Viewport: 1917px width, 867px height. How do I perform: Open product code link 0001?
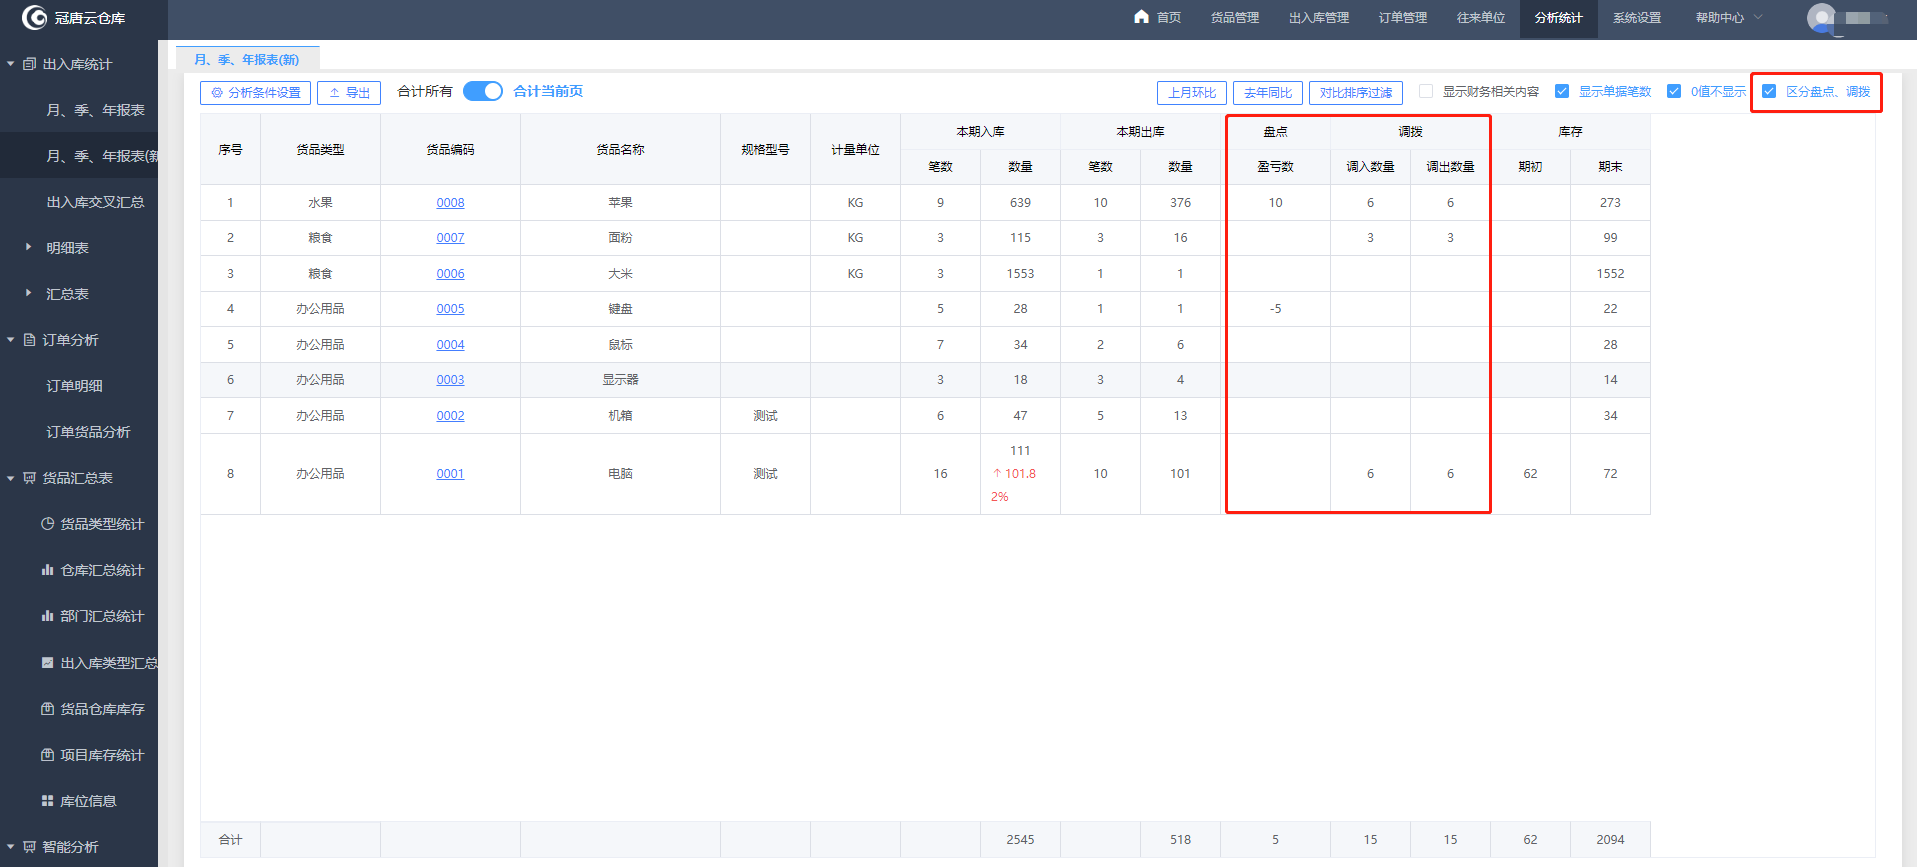coord(450,474)
